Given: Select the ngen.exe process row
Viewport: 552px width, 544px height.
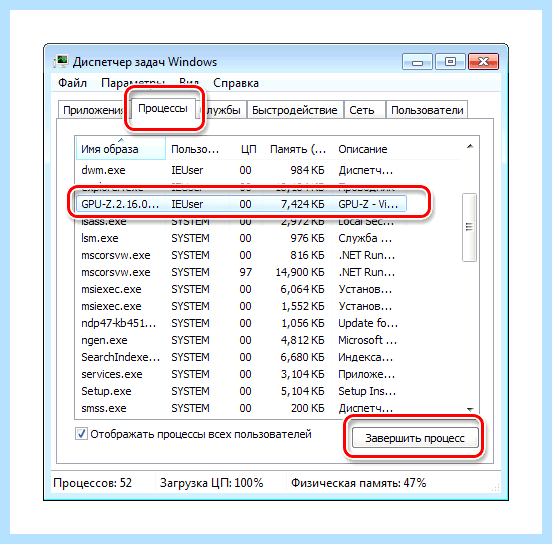Looking at the screenshot, I should (241, 340).
